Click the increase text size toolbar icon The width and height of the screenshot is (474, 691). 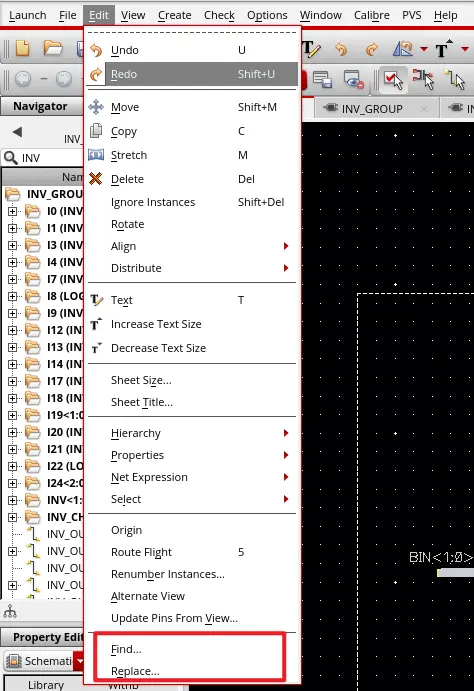click(444, 48)
